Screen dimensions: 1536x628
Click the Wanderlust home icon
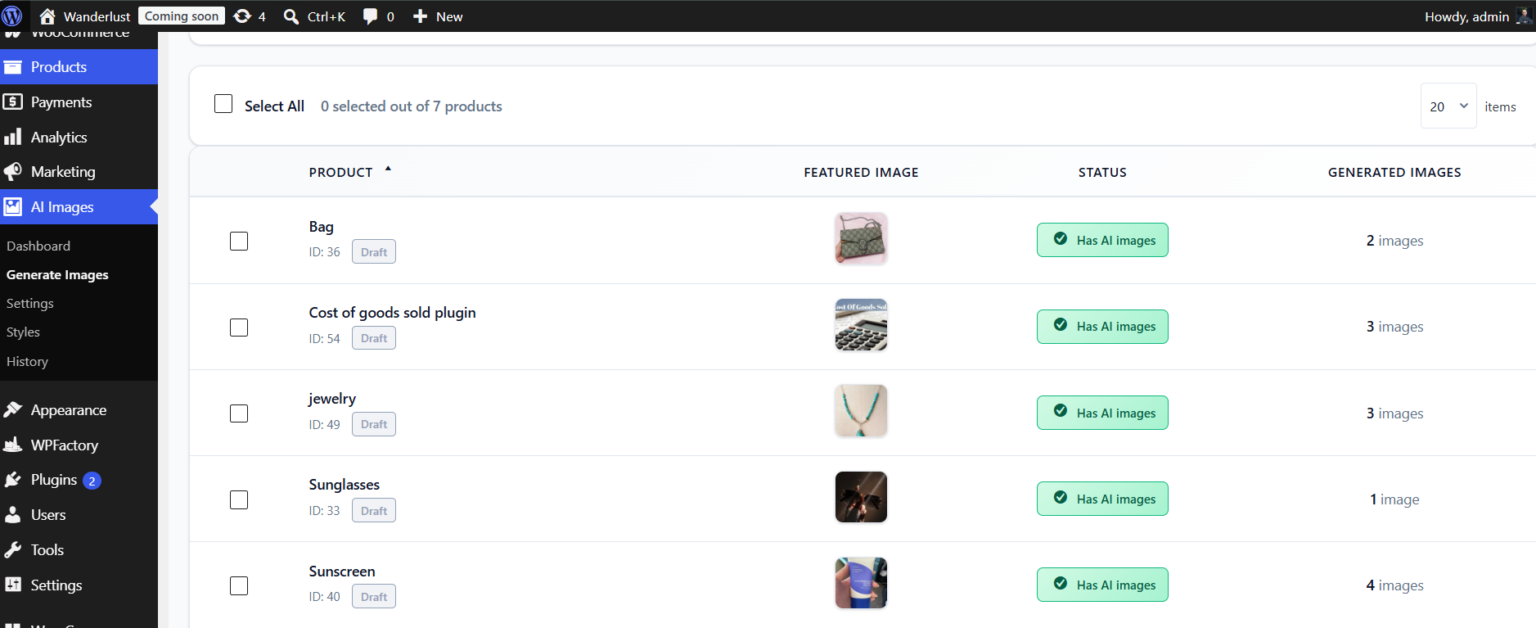tap(47, 16)
